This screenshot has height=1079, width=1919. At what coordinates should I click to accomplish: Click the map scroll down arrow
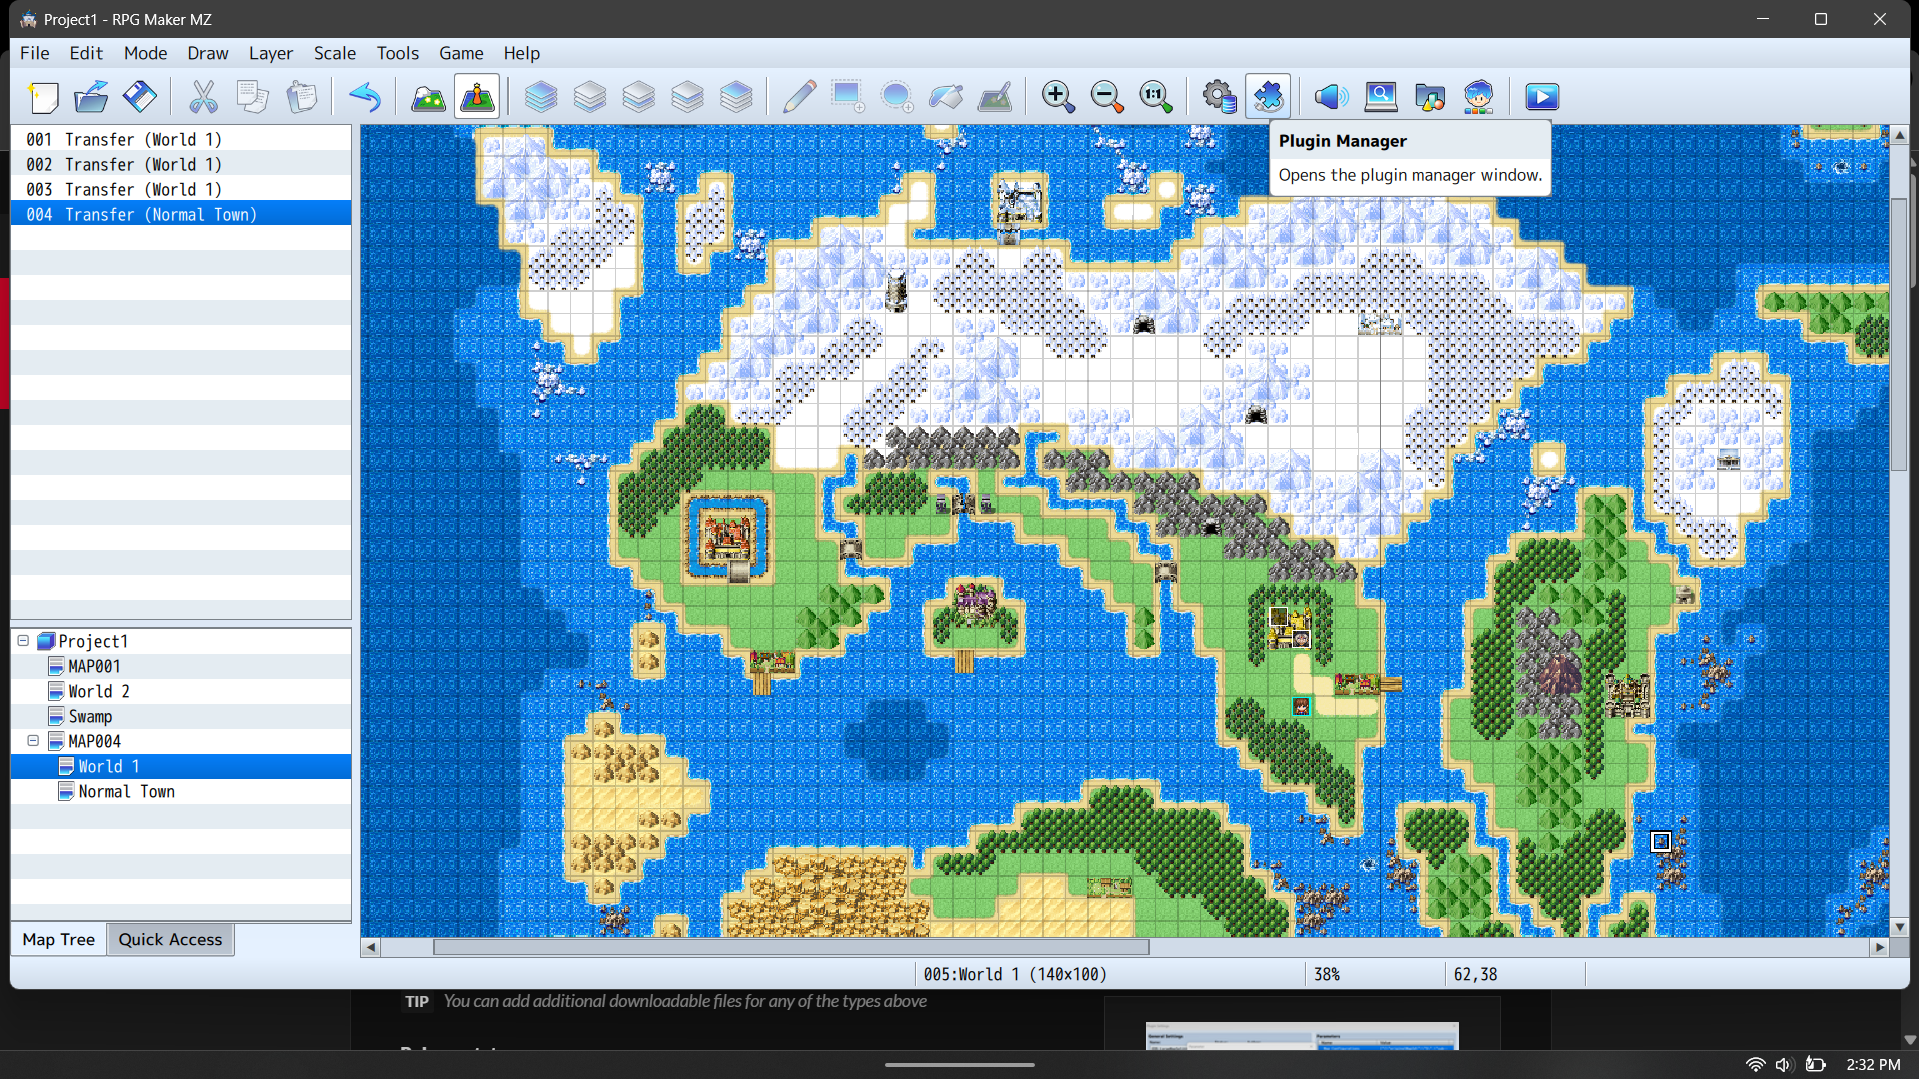[x=1899, y=928]
